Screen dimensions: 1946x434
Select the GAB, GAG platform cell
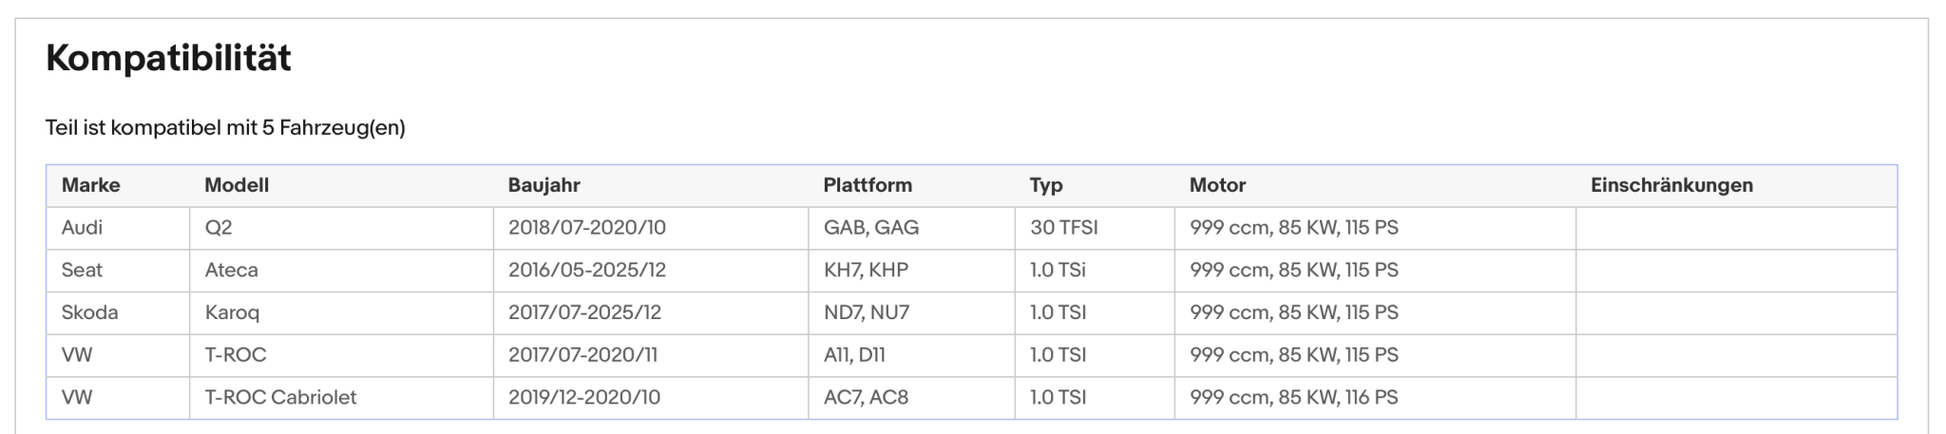pos(912,228)
